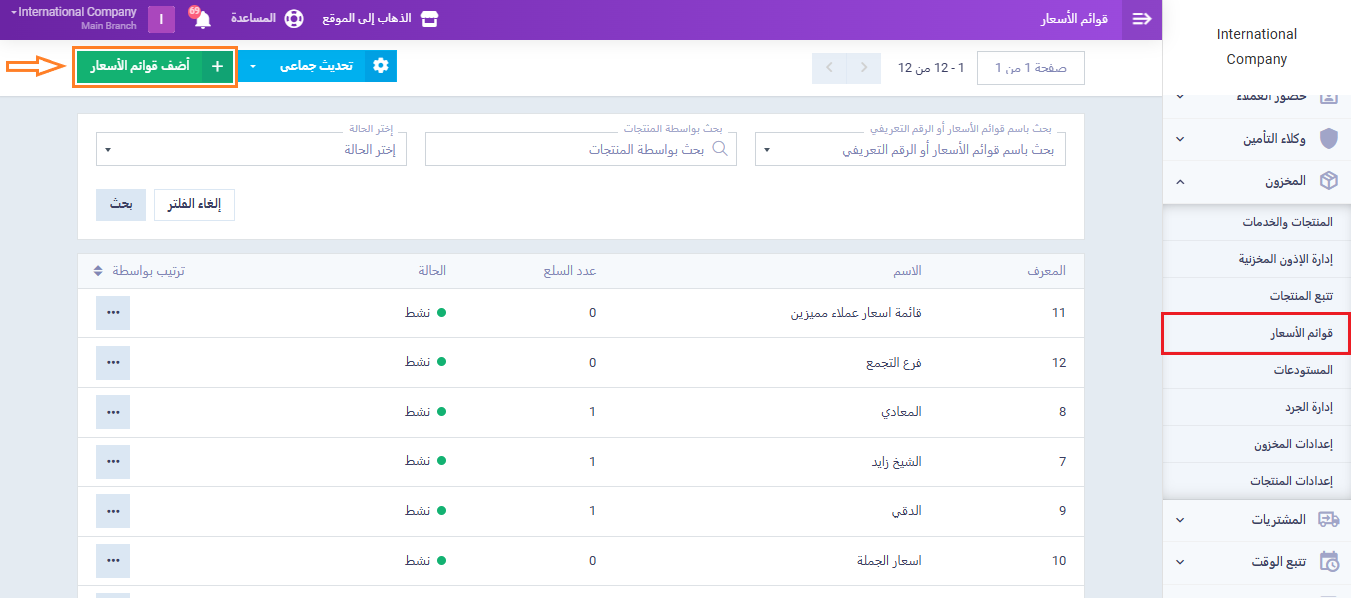The height and width of the screenshot is (598, 1351).
Task: Click the cancel filter button
Action: (194, 204)
